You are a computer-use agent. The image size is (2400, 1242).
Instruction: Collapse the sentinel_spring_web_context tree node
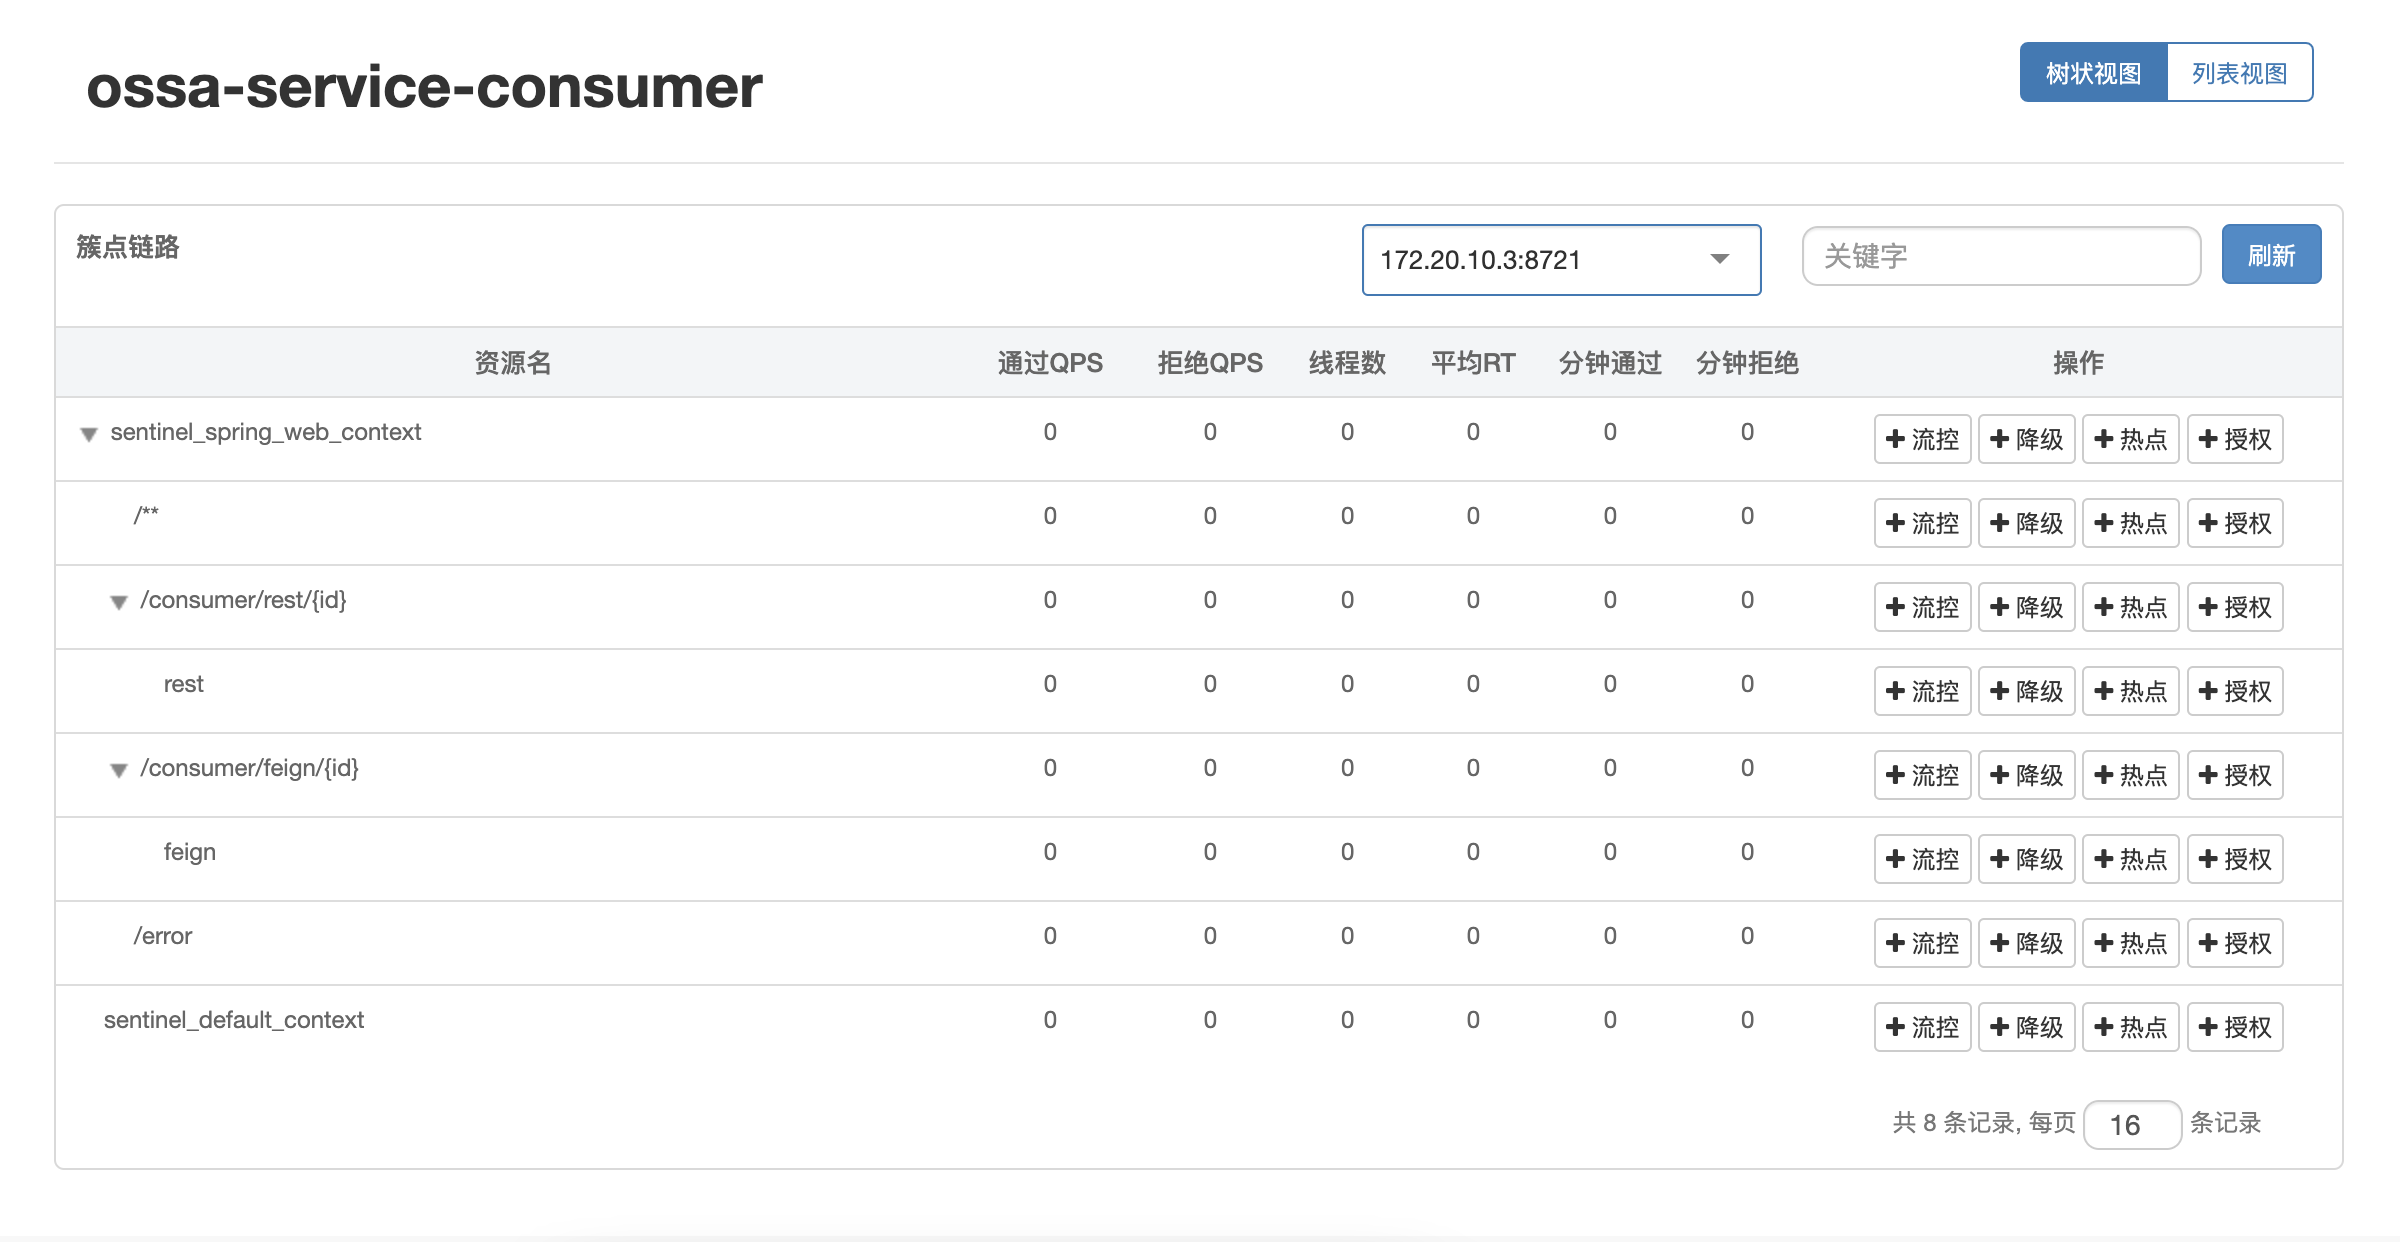click(x=89, y=434)
